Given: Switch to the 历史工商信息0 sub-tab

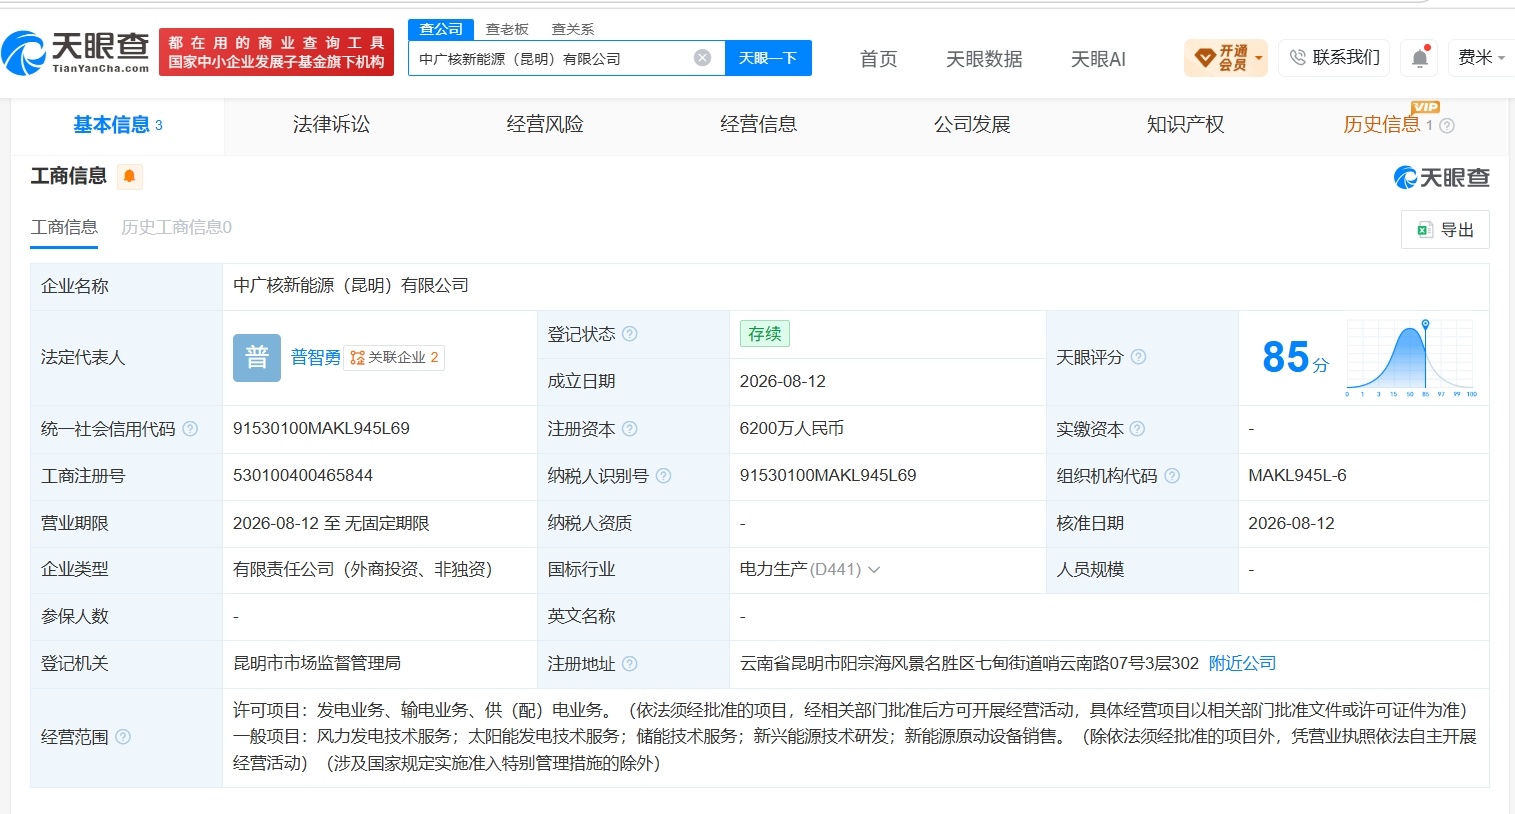Looking at the screenshot, I should click(x=176, y=228).
